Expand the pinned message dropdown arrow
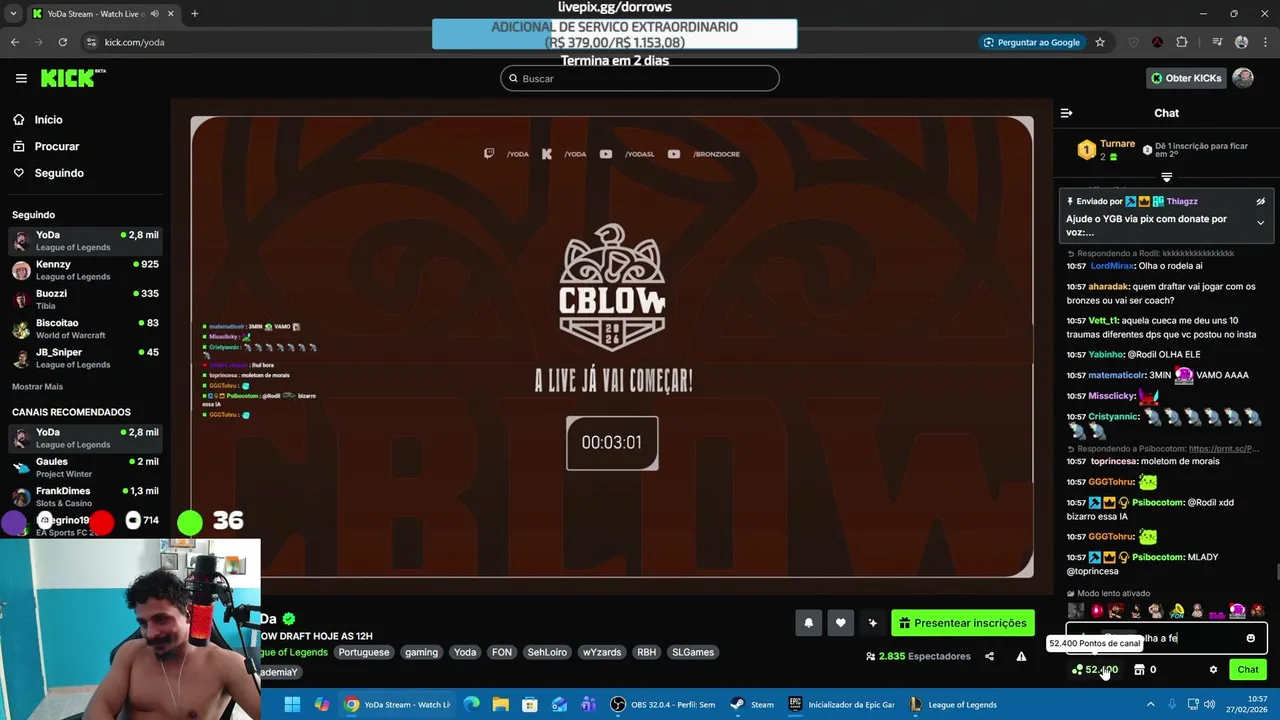The width and height of the screenshot is (1280, 720). (1260, 223)
